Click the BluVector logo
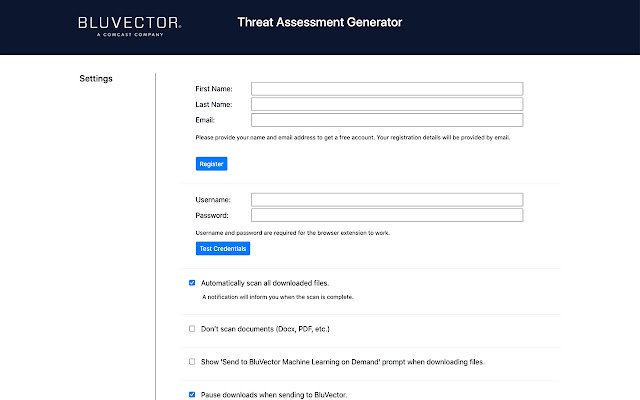Viewport: 640px width, 400px height. (130, 27)
